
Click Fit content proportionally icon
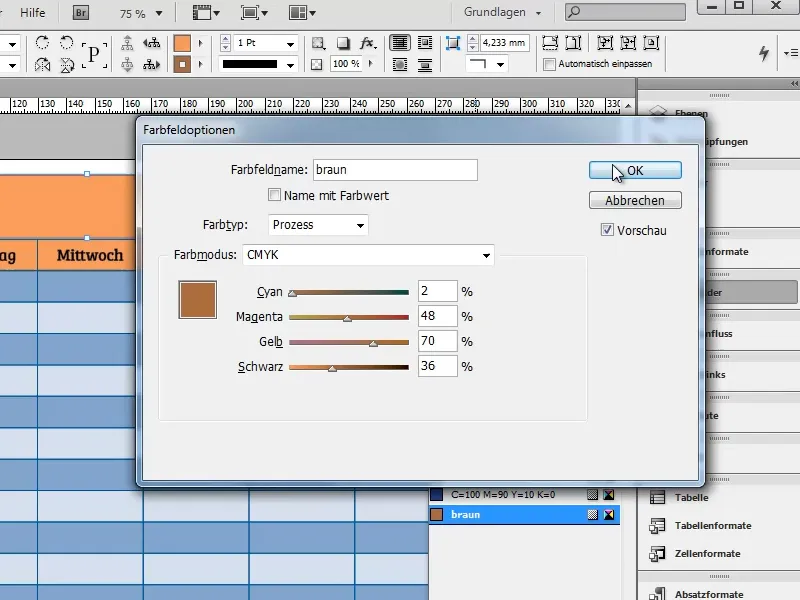(573, 43)
